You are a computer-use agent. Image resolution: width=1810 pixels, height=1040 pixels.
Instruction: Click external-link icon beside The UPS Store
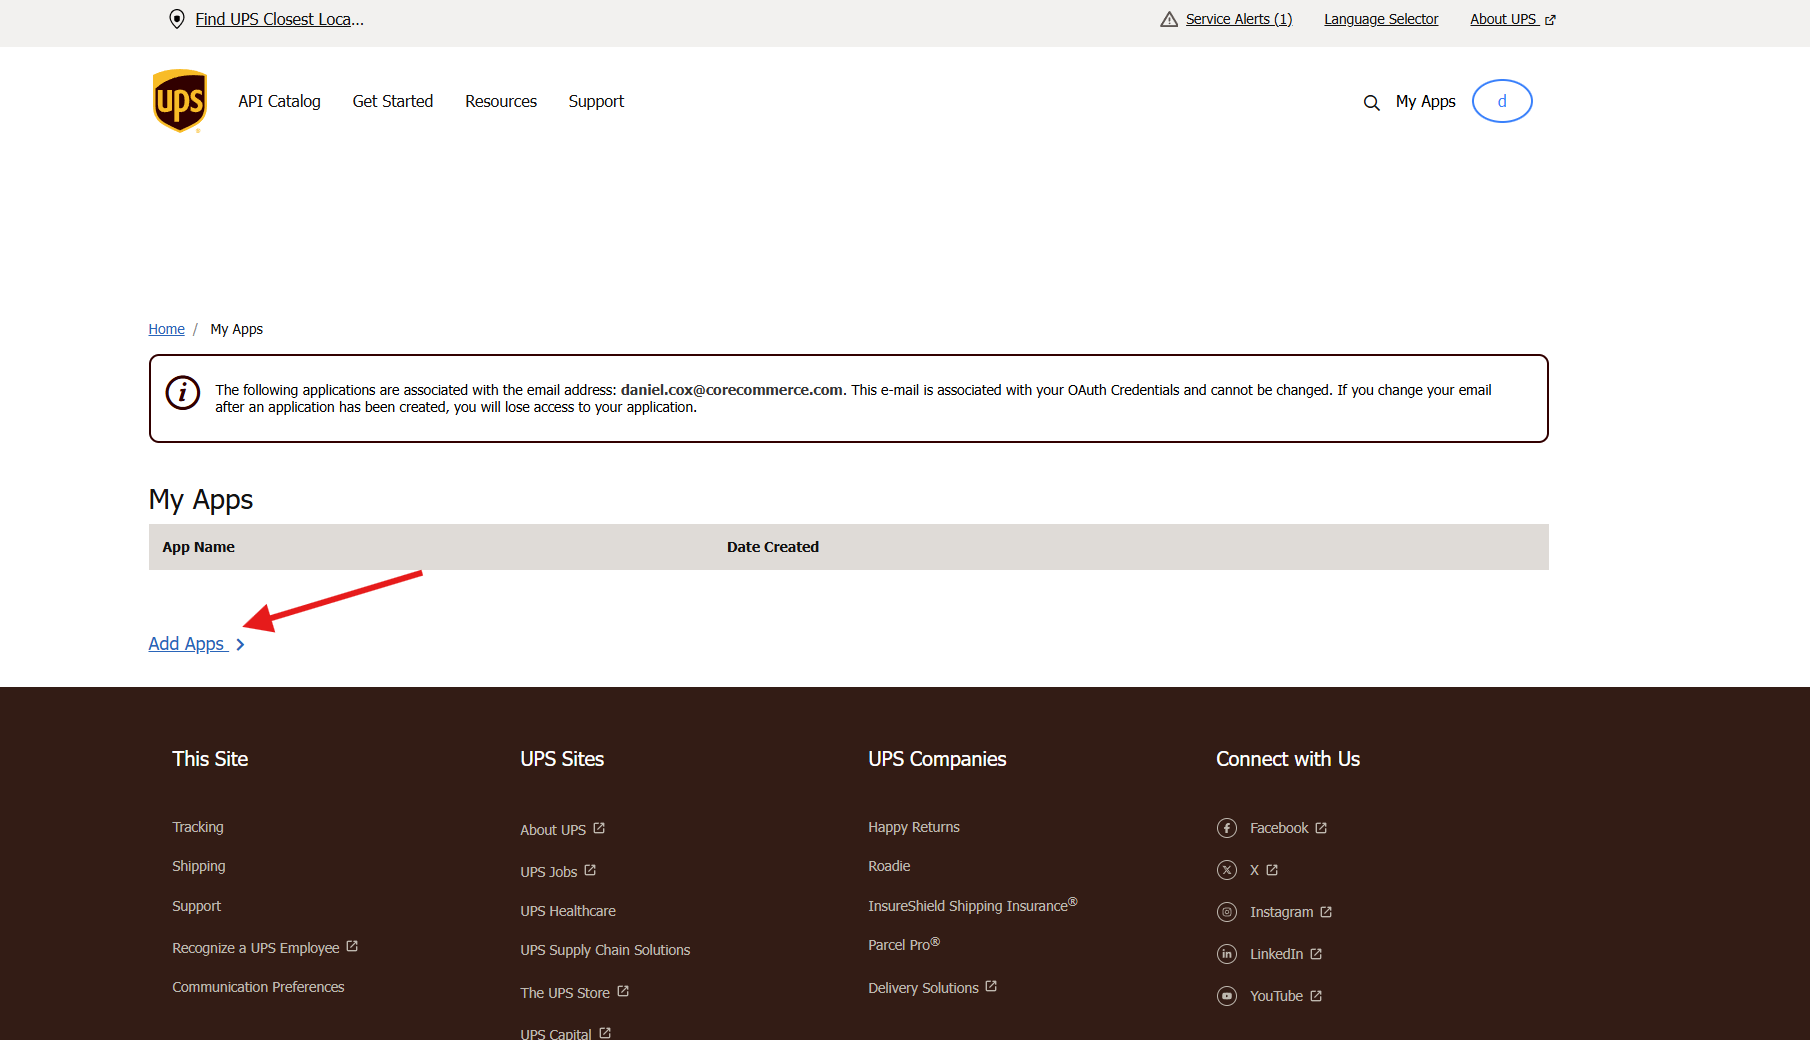pos(623,991)
